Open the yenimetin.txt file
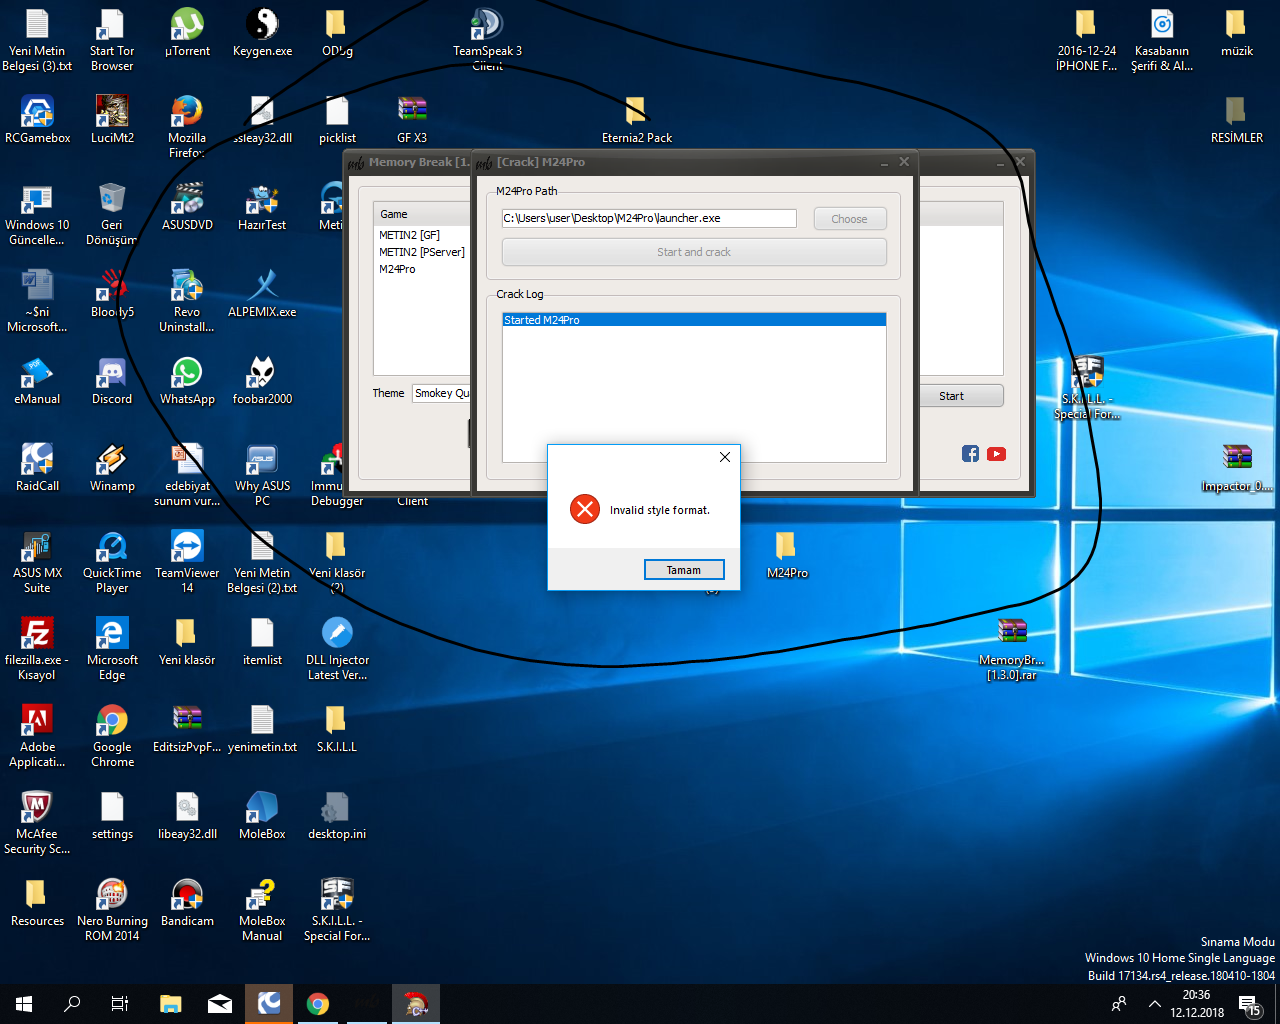This screenshot has width=1280, height=1024. tap(262, 729)
